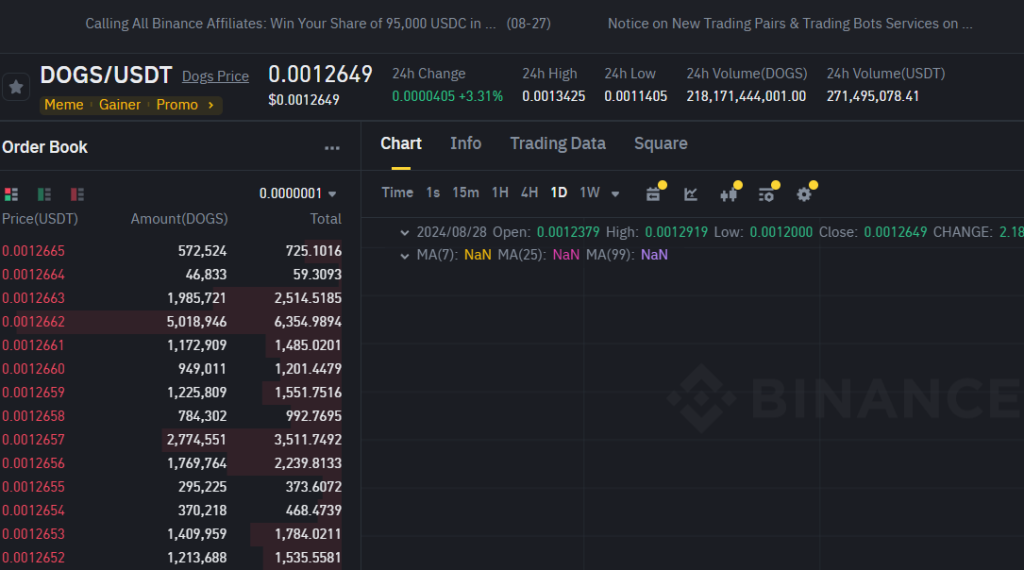Click the MA(25) NaN indicator label

tap(539, 255)
